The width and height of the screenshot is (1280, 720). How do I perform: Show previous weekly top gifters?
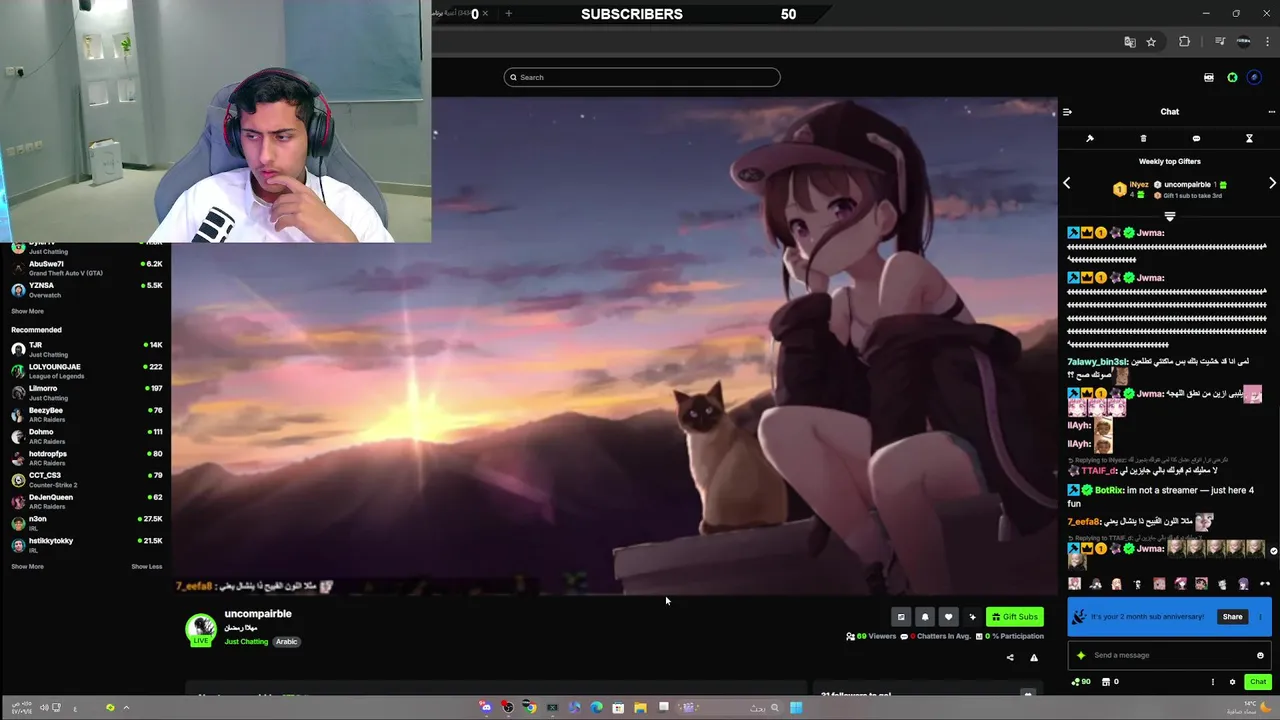coord(1066,183)
